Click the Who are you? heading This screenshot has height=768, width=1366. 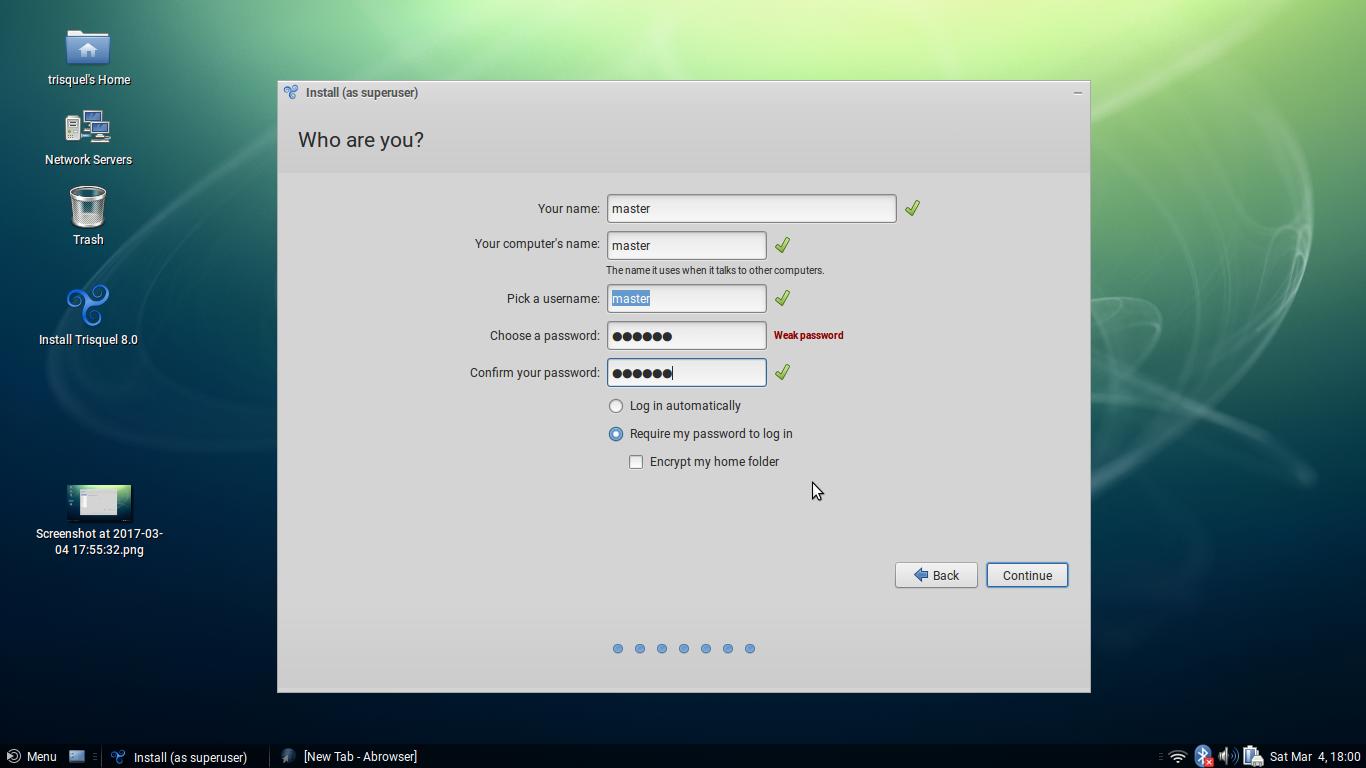pyautogui.click(x=361, y=140)
